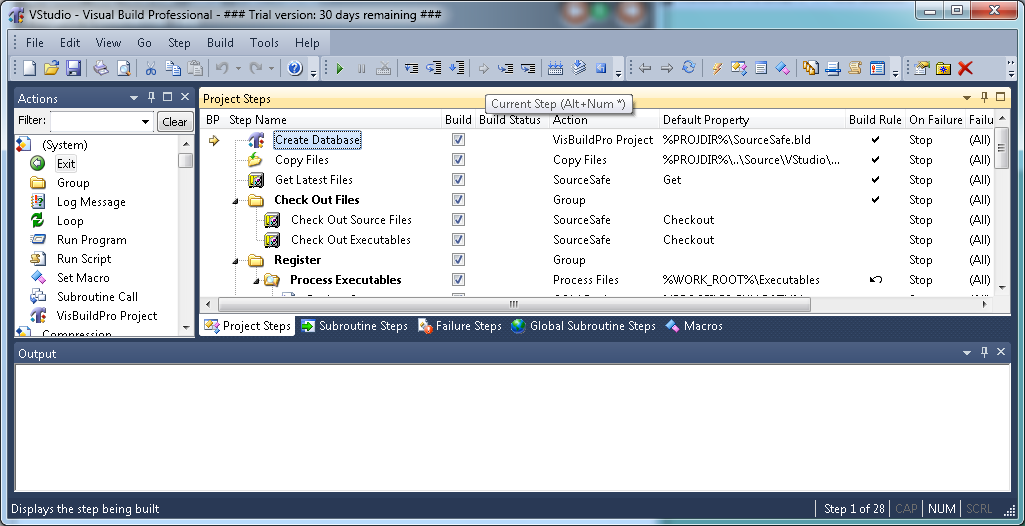The height and width of the screenshot is (526, 1025).
Task: Open the Build menu
Action: (x=220, y=42)
